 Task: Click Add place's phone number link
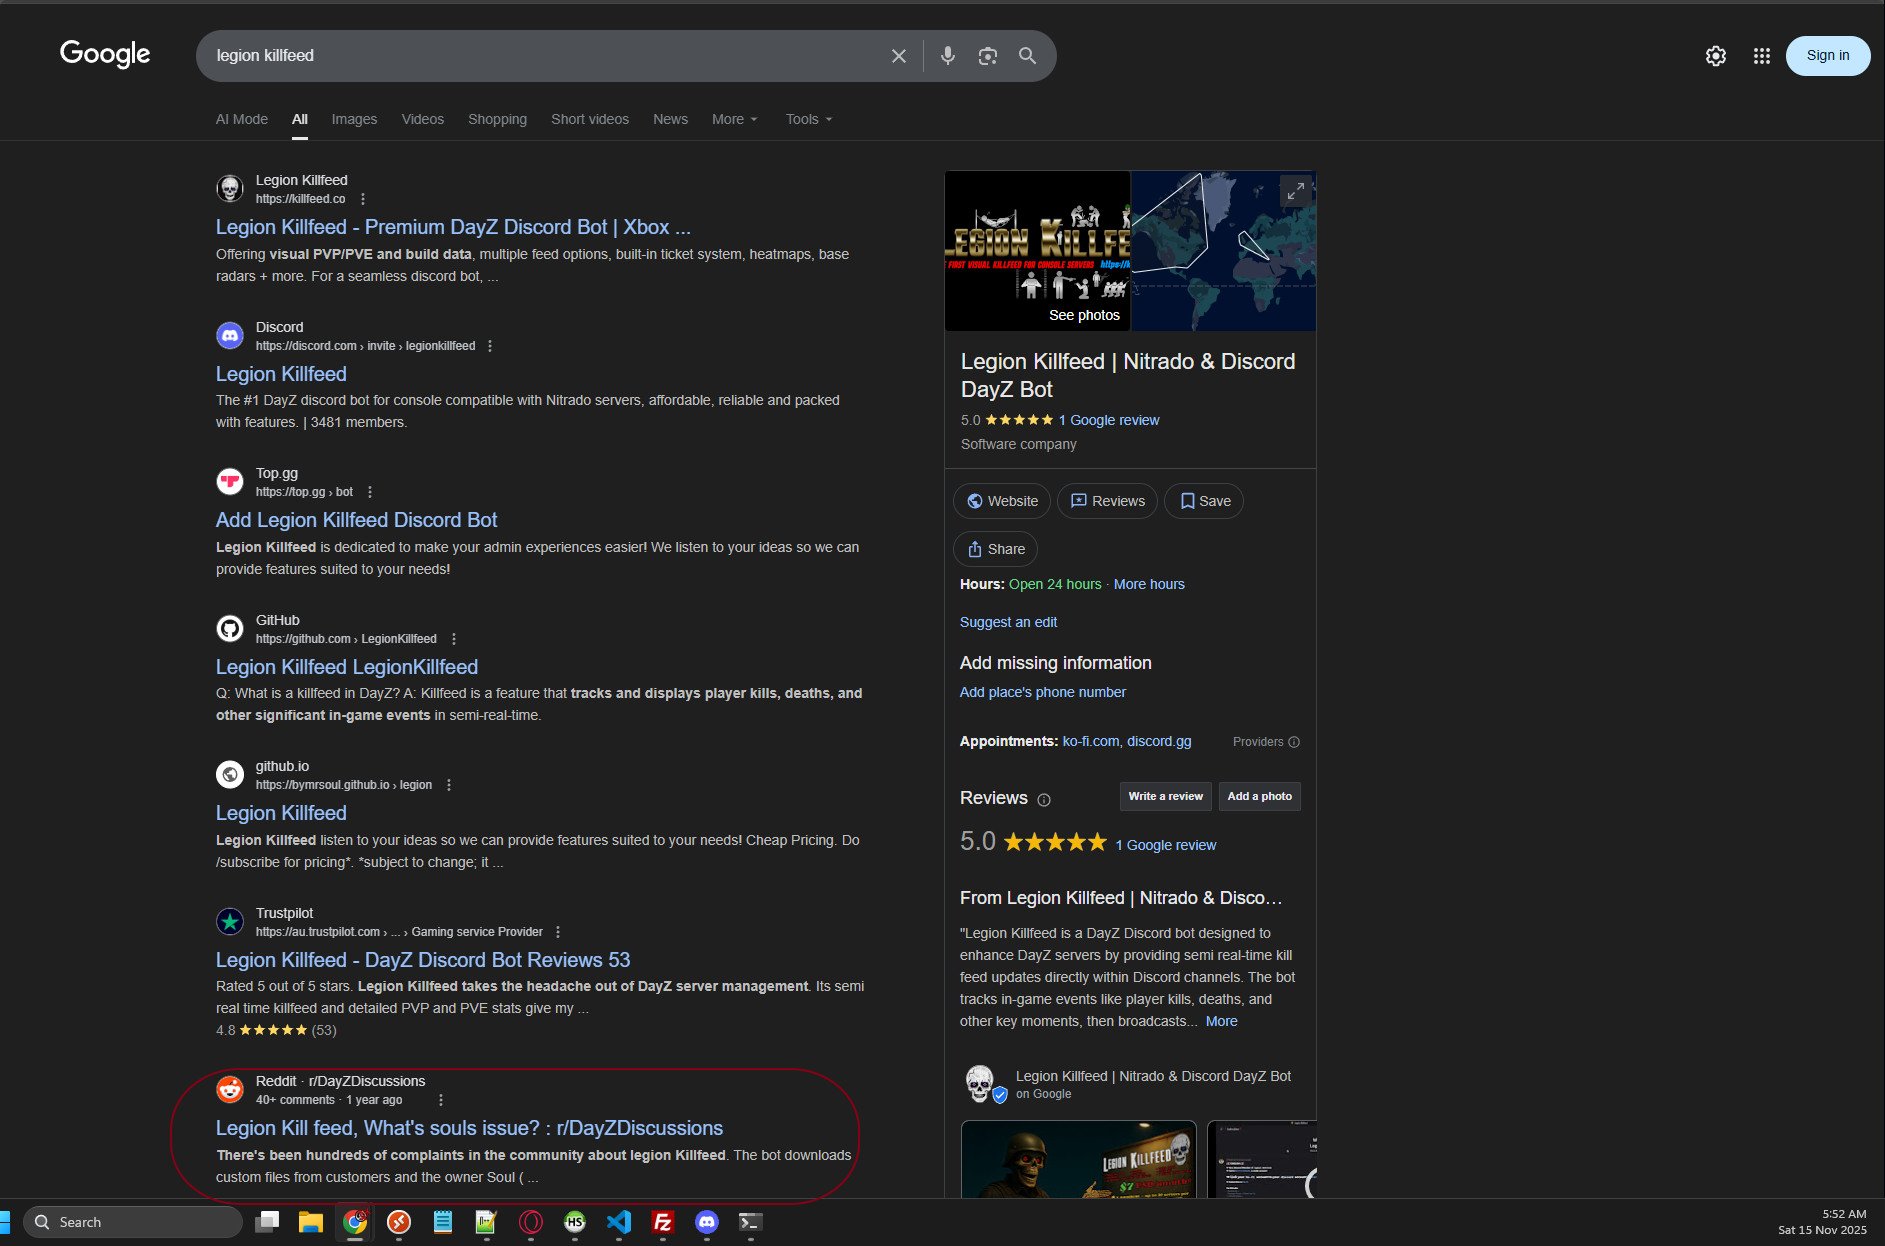(1042, 692)
